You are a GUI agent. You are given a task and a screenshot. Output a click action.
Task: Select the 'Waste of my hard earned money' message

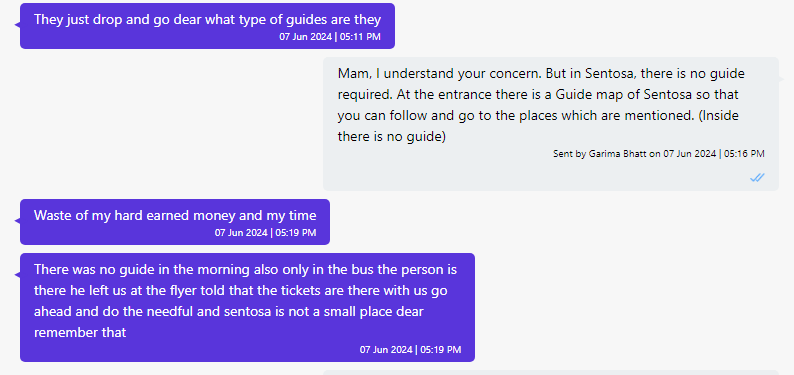(175, 222)
